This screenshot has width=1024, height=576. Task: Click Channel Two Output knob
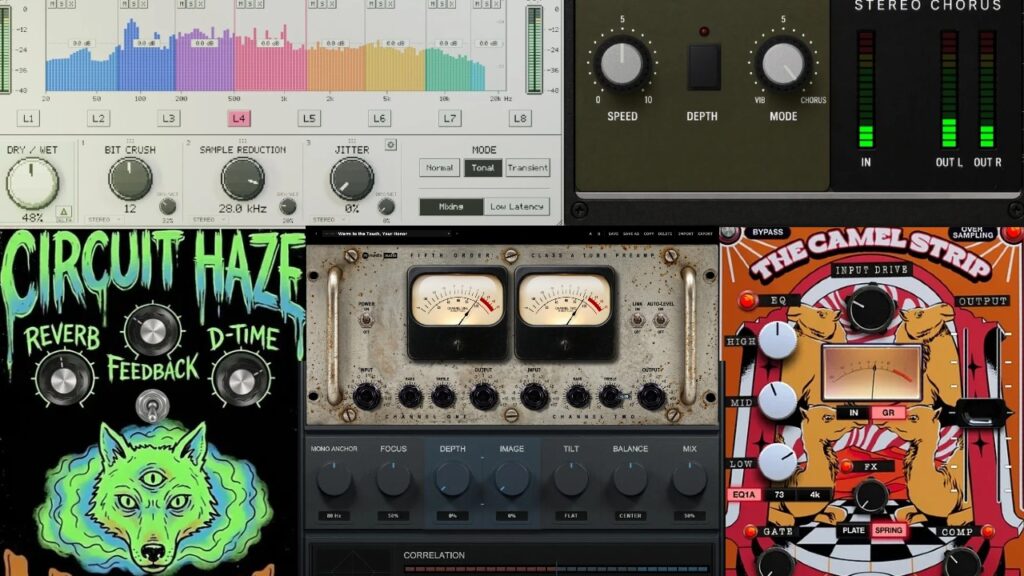coord(650,396)
